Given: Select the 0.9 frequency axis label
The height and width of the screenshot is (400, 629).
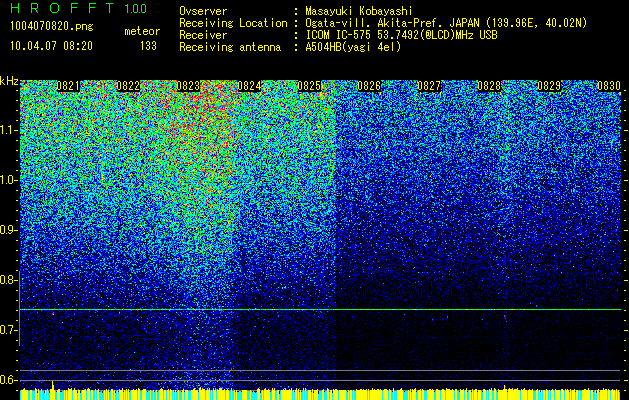Looking at the screenshot, I should tap(8, 230).
